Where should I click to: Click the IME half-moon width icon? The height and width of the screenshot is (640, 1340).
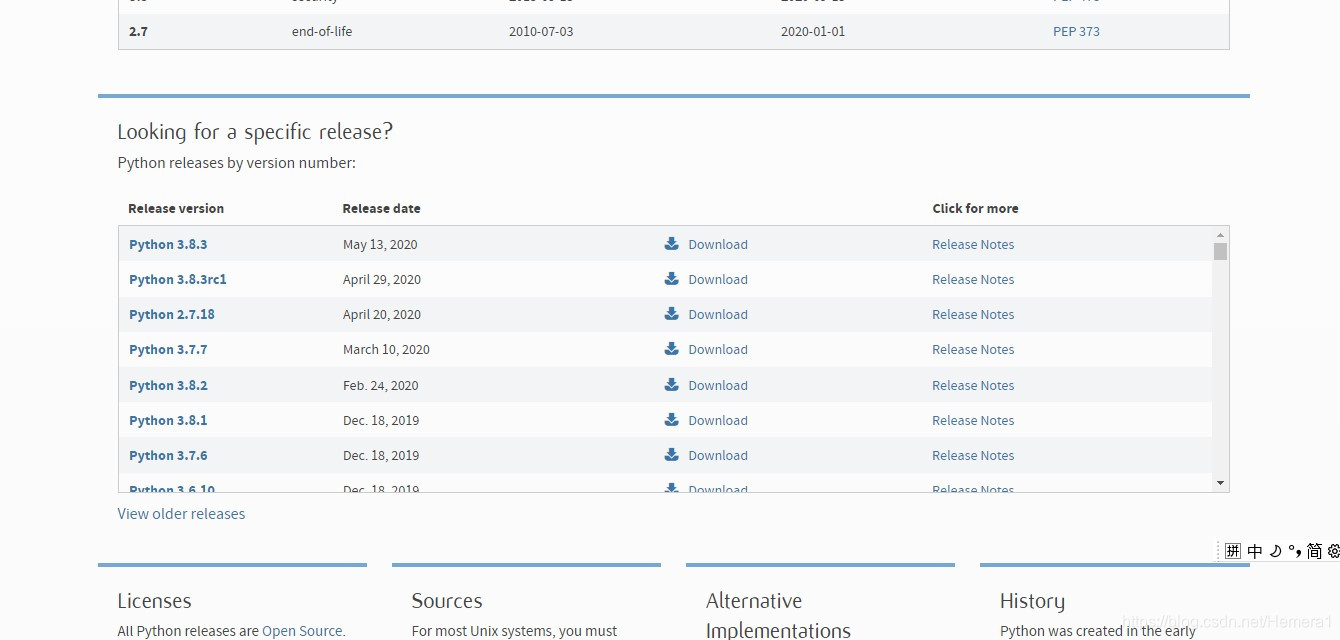1275,551
